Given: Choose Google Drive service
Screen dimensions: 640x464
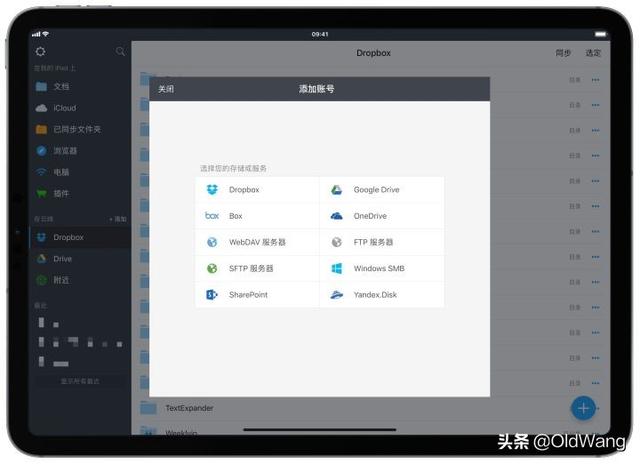Looking at the screenshot, I should [382, 190].
